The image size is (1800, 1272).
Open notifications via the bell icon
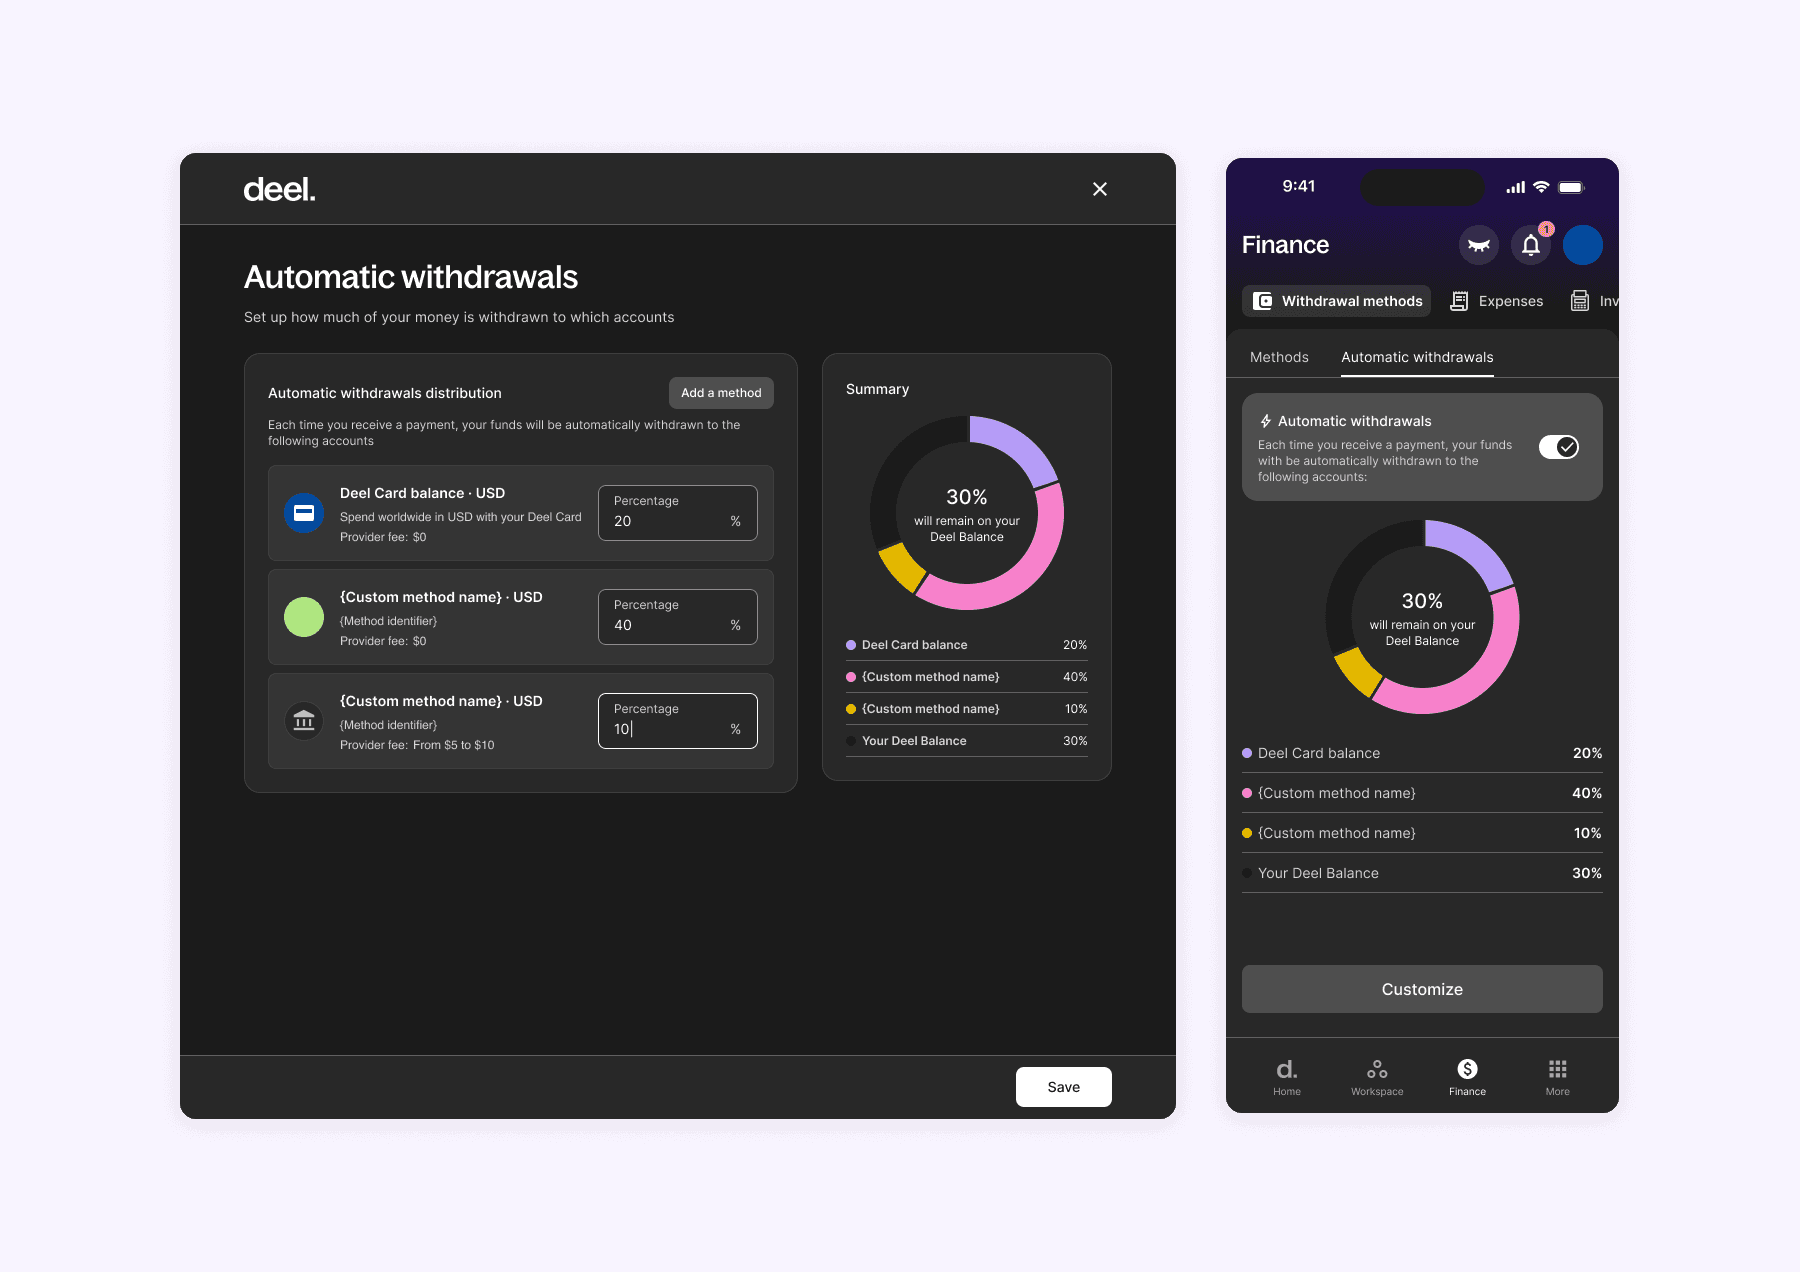click(1531, 245)
